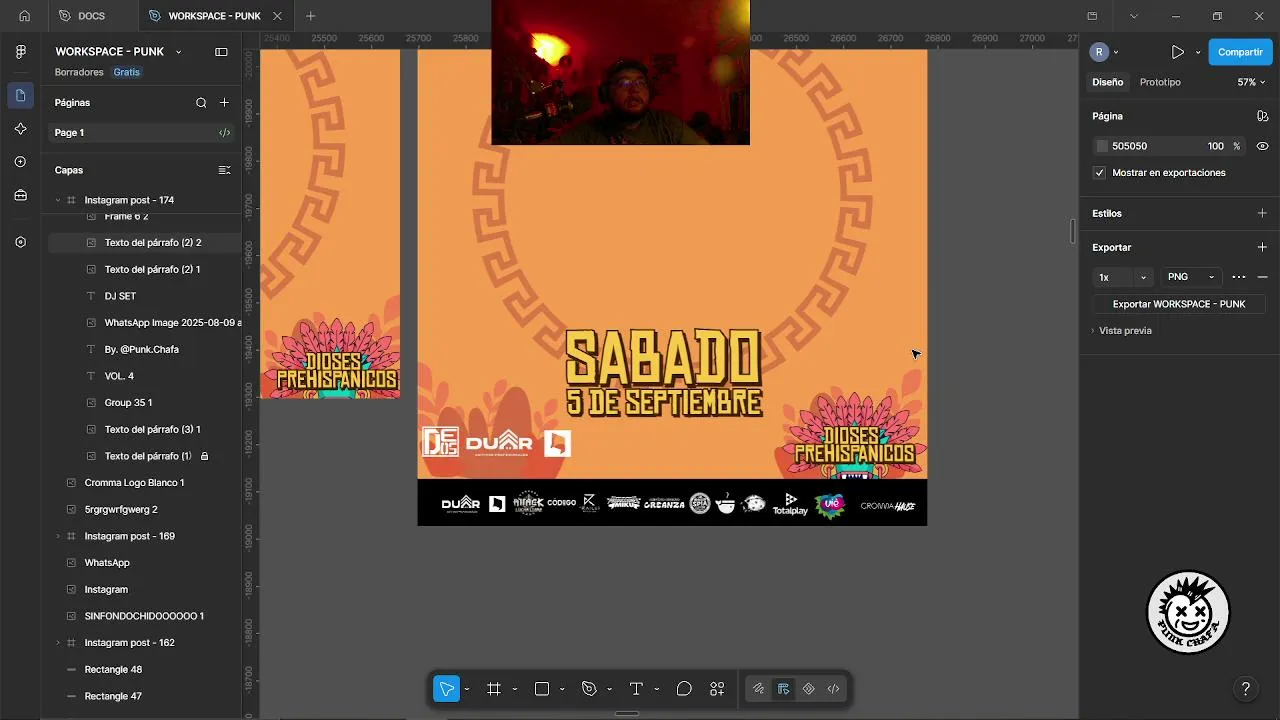Viewport: 1280px width, 720px height.
Task: Select the Text tool
Action: (x=636, y=689)
